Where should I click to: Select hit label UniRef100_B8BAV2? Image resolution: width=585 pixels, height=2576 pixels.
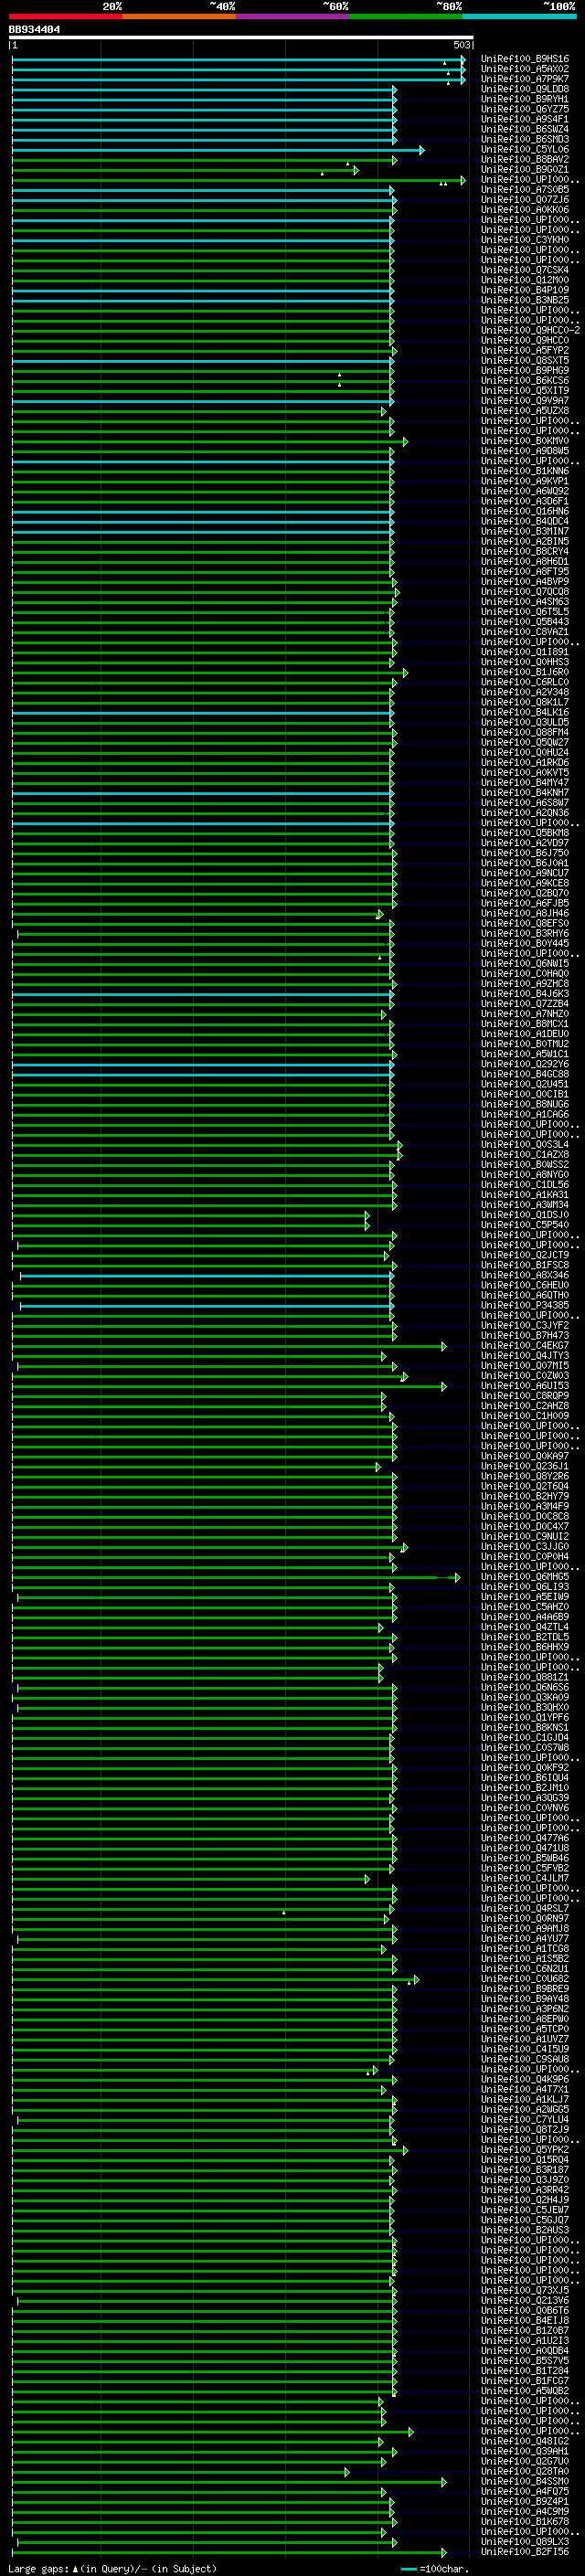(x=525, y=160)
